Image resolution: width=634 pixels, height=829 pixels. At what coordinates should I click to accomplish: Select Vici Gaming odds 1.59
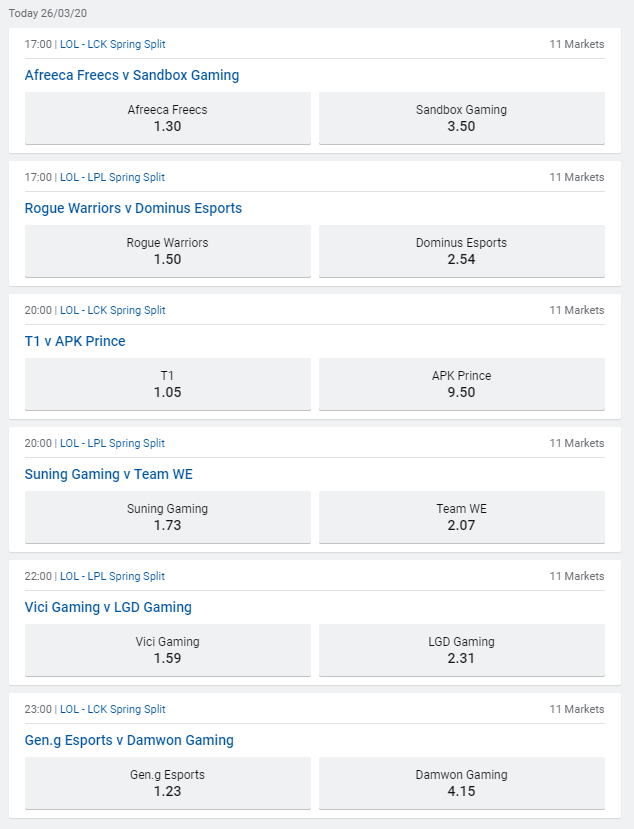click(x=168, y=650)
